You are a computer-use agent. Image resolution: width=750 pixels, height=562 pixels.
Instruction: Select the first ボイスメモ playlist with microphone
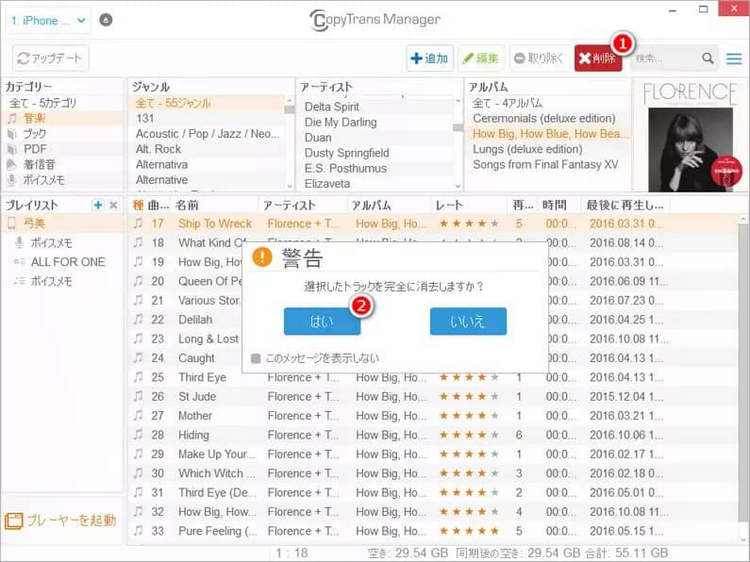point(51,242)
